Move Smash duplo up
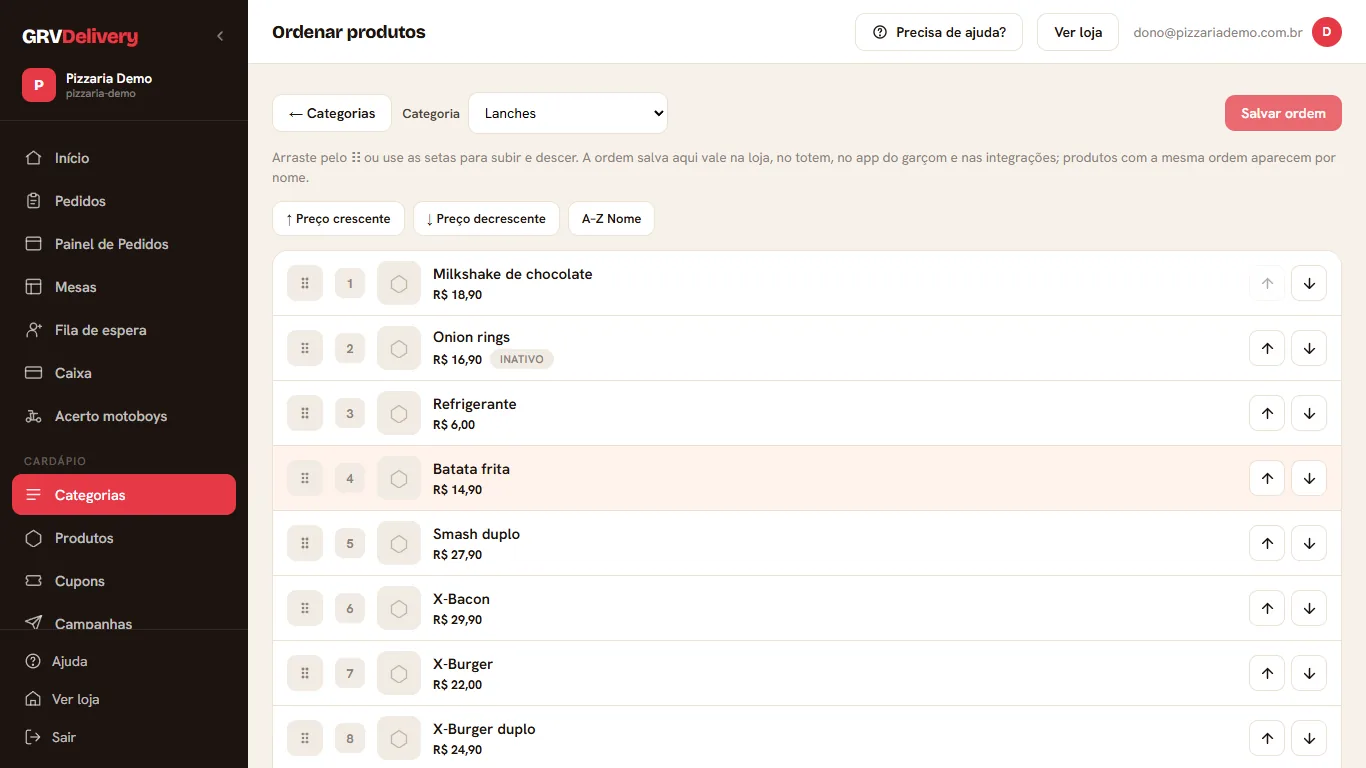This screenshot has width=1366, height=768. (x=1267, y=543)
